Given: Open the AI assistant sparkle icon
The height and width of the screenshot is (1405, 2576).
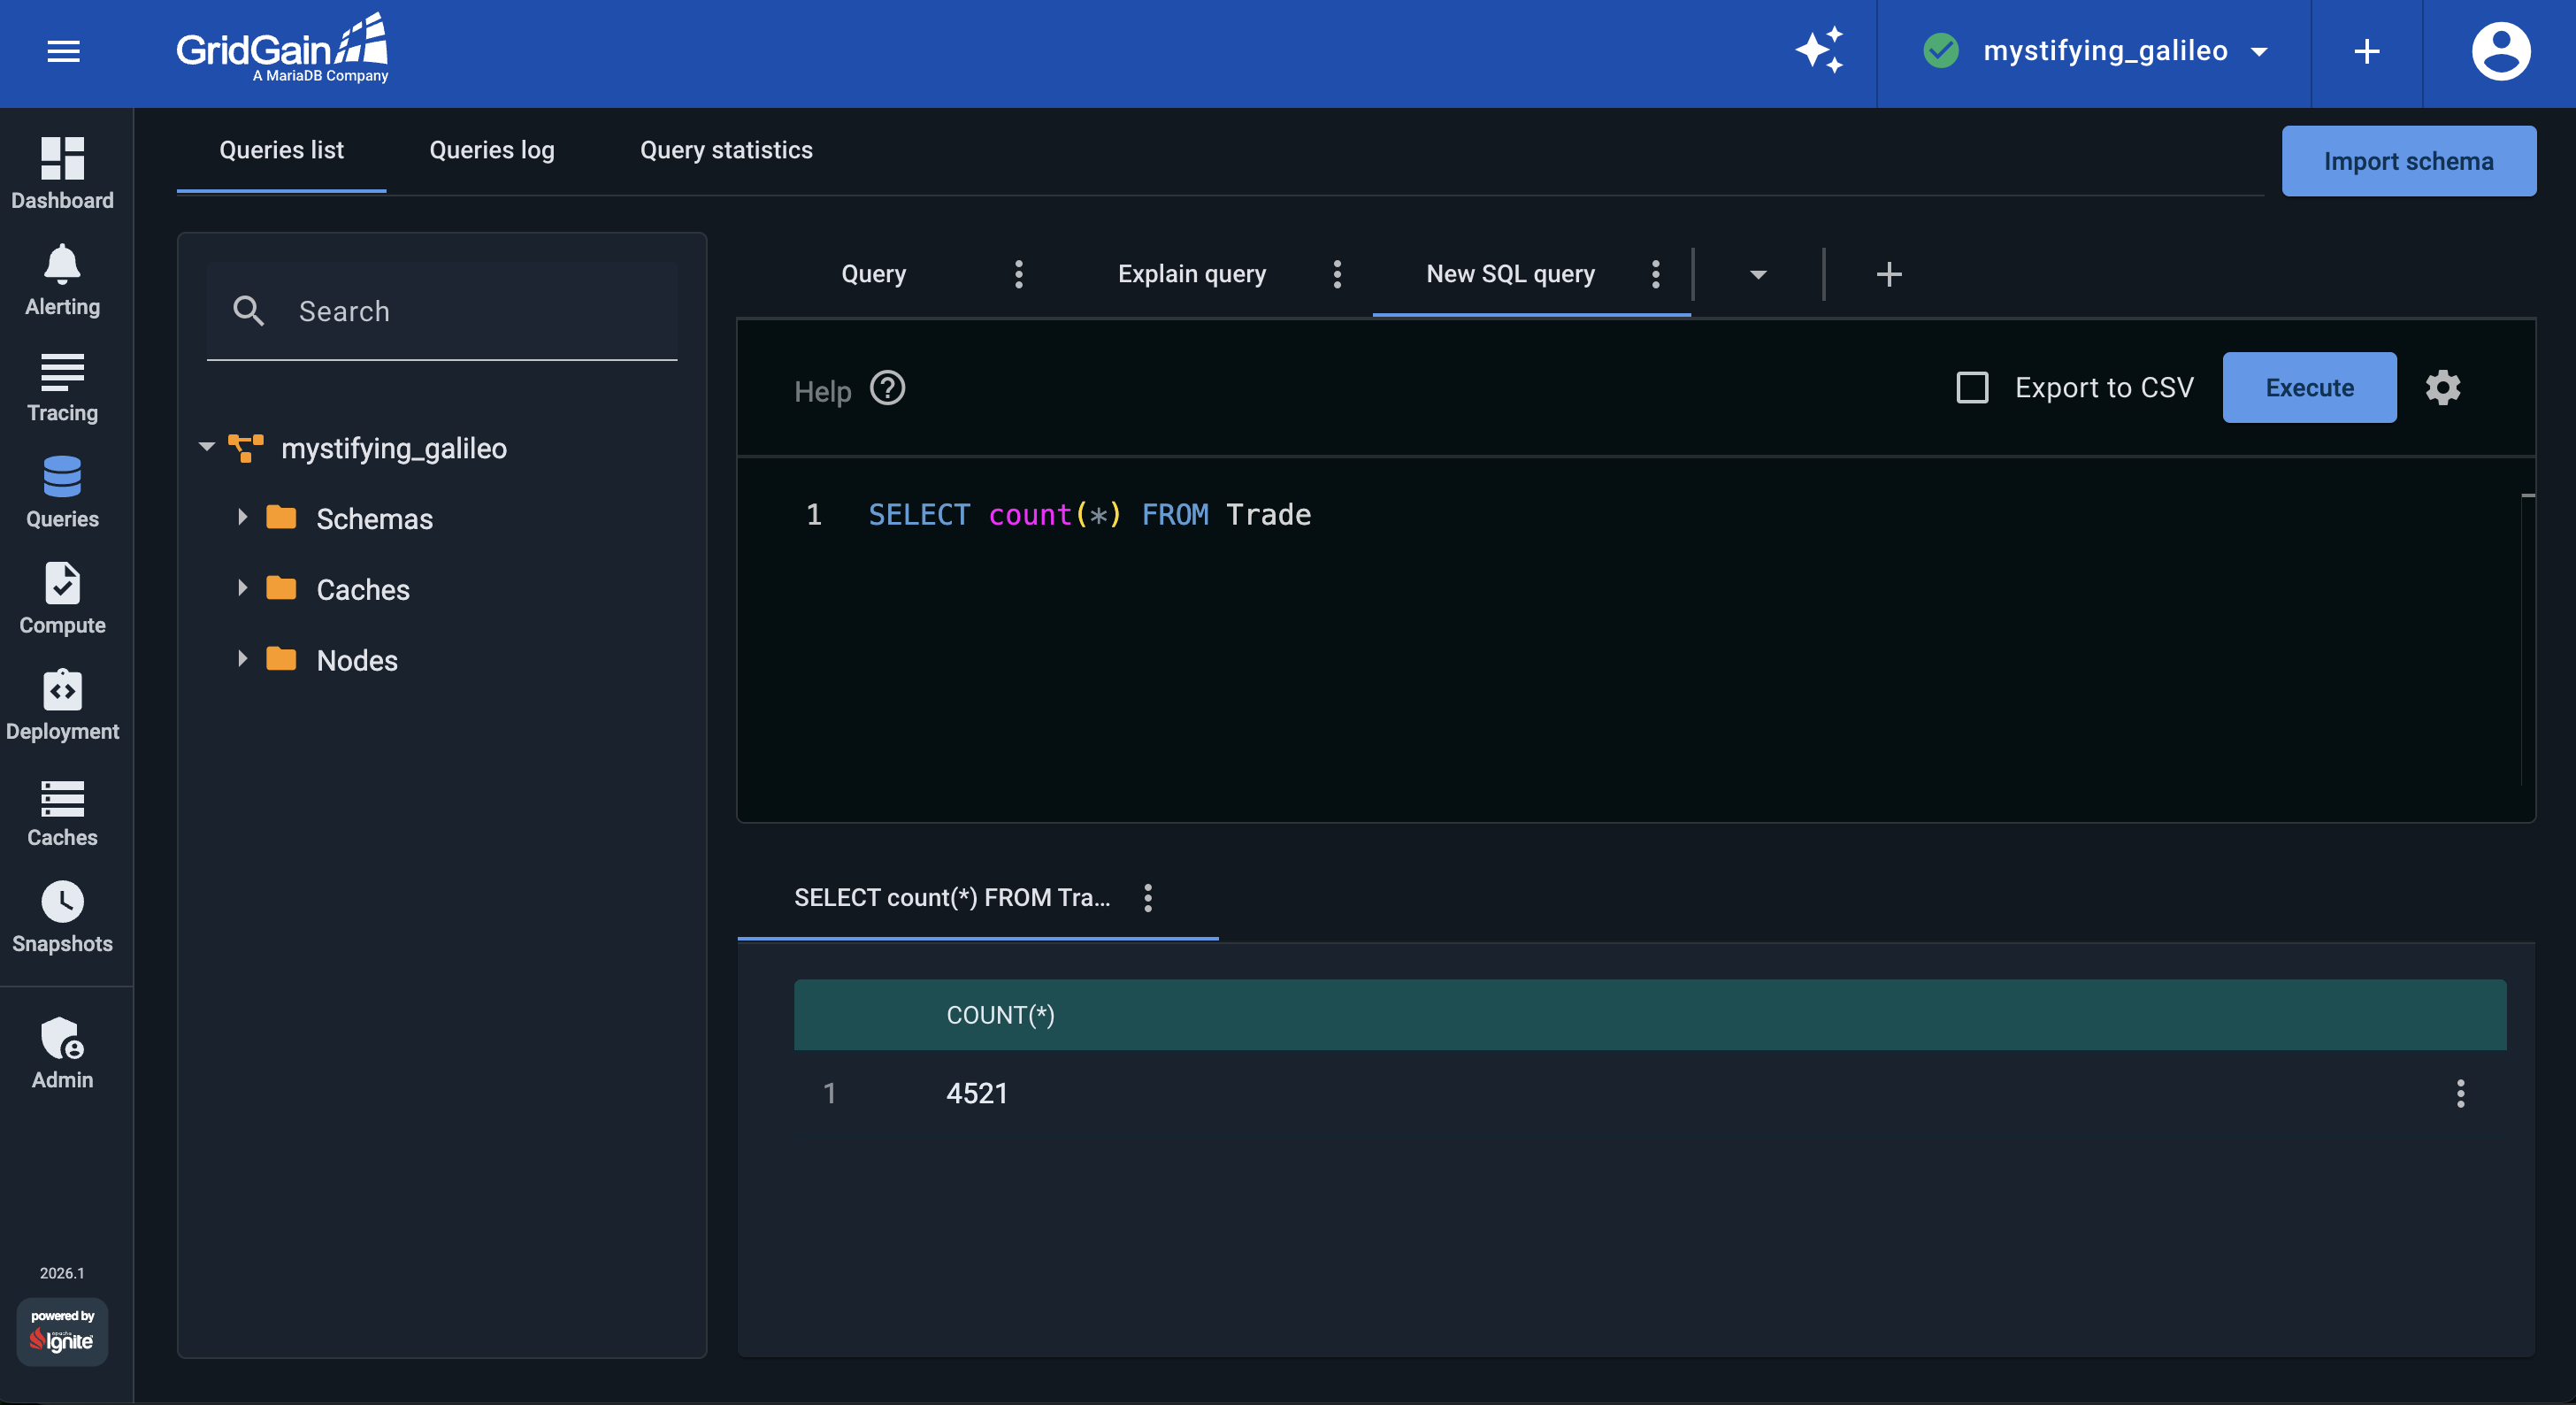Looking at the screenshot, I should 1819,50.
